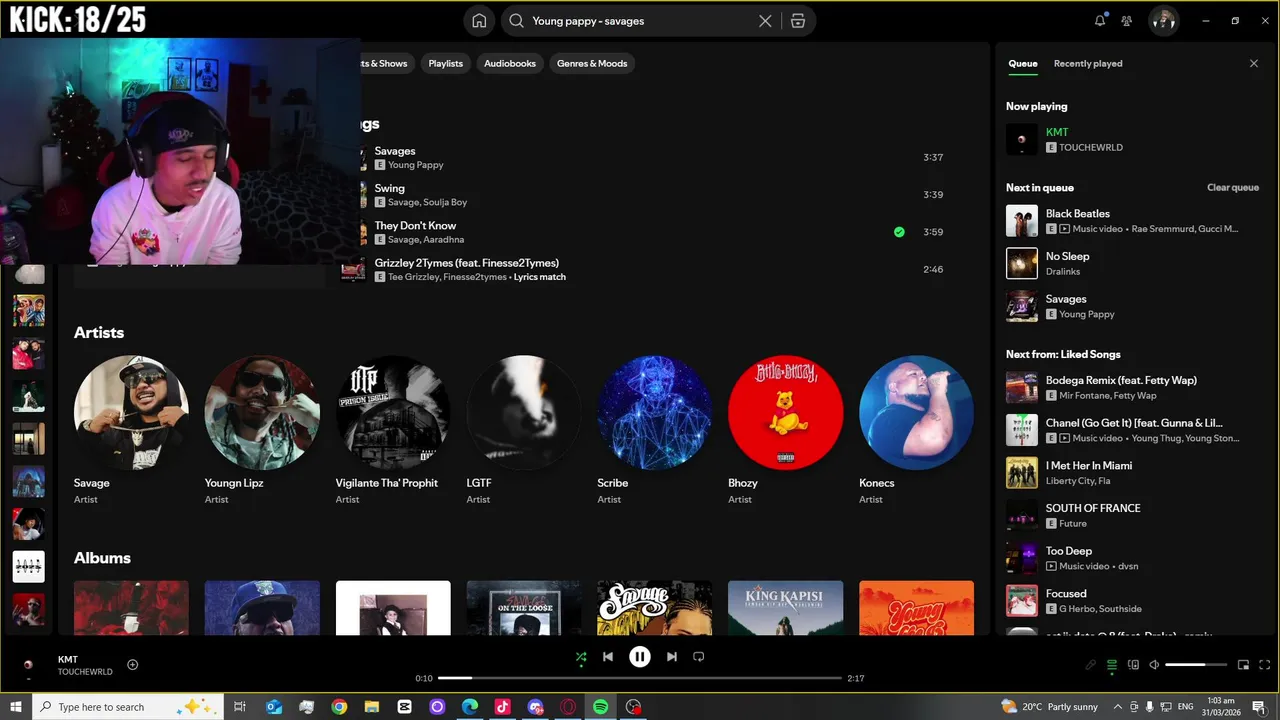Adjust the volume slider
The height and width of the screenshot is (720, 1280).
tap(1196, 665)
